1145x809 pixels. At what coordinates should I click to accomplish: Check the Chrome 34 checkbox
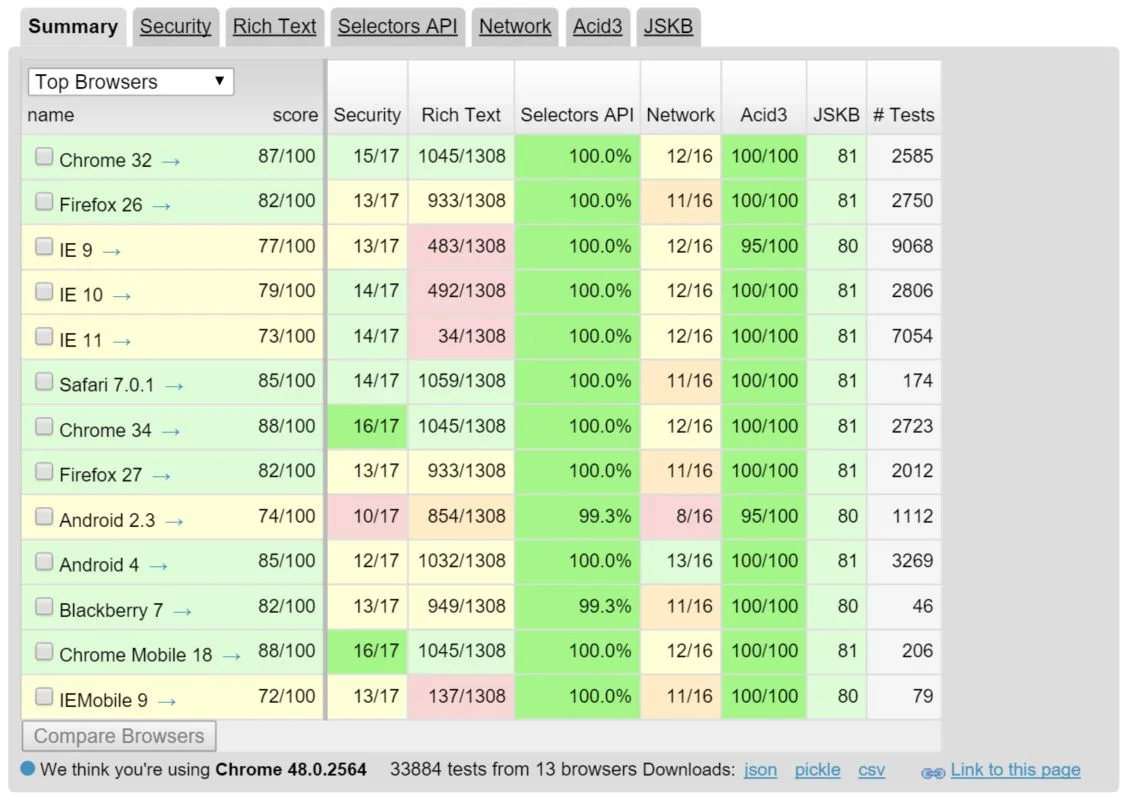[x=44, y=427]
